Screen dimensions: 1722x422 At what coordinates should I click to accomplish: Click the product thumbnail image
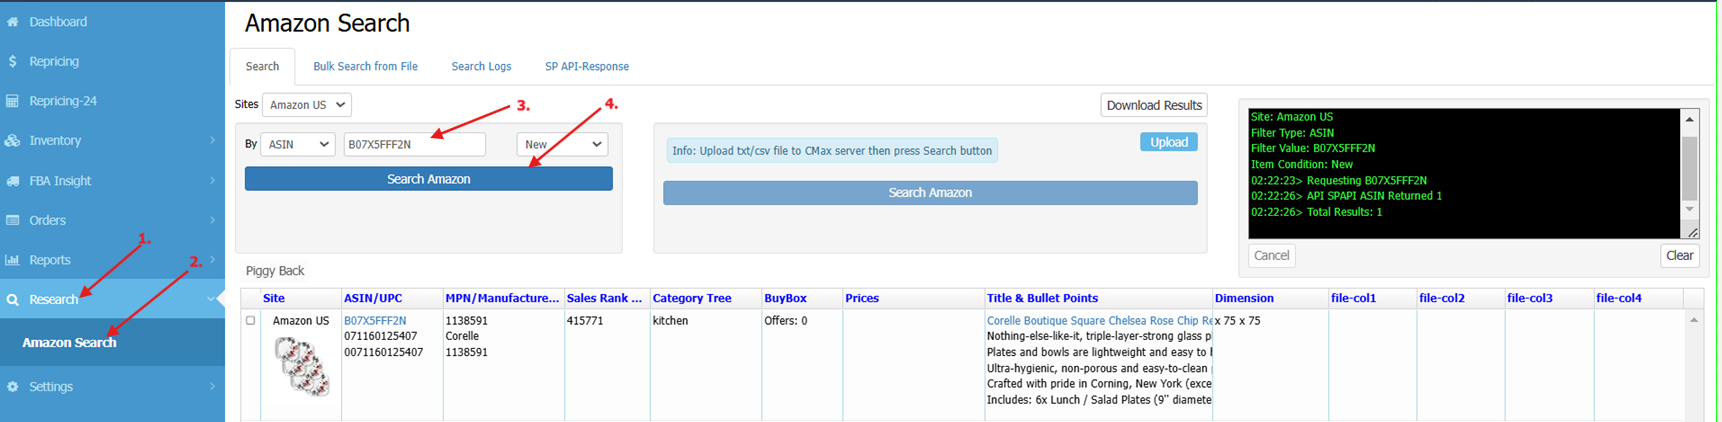tap(301, 365)
